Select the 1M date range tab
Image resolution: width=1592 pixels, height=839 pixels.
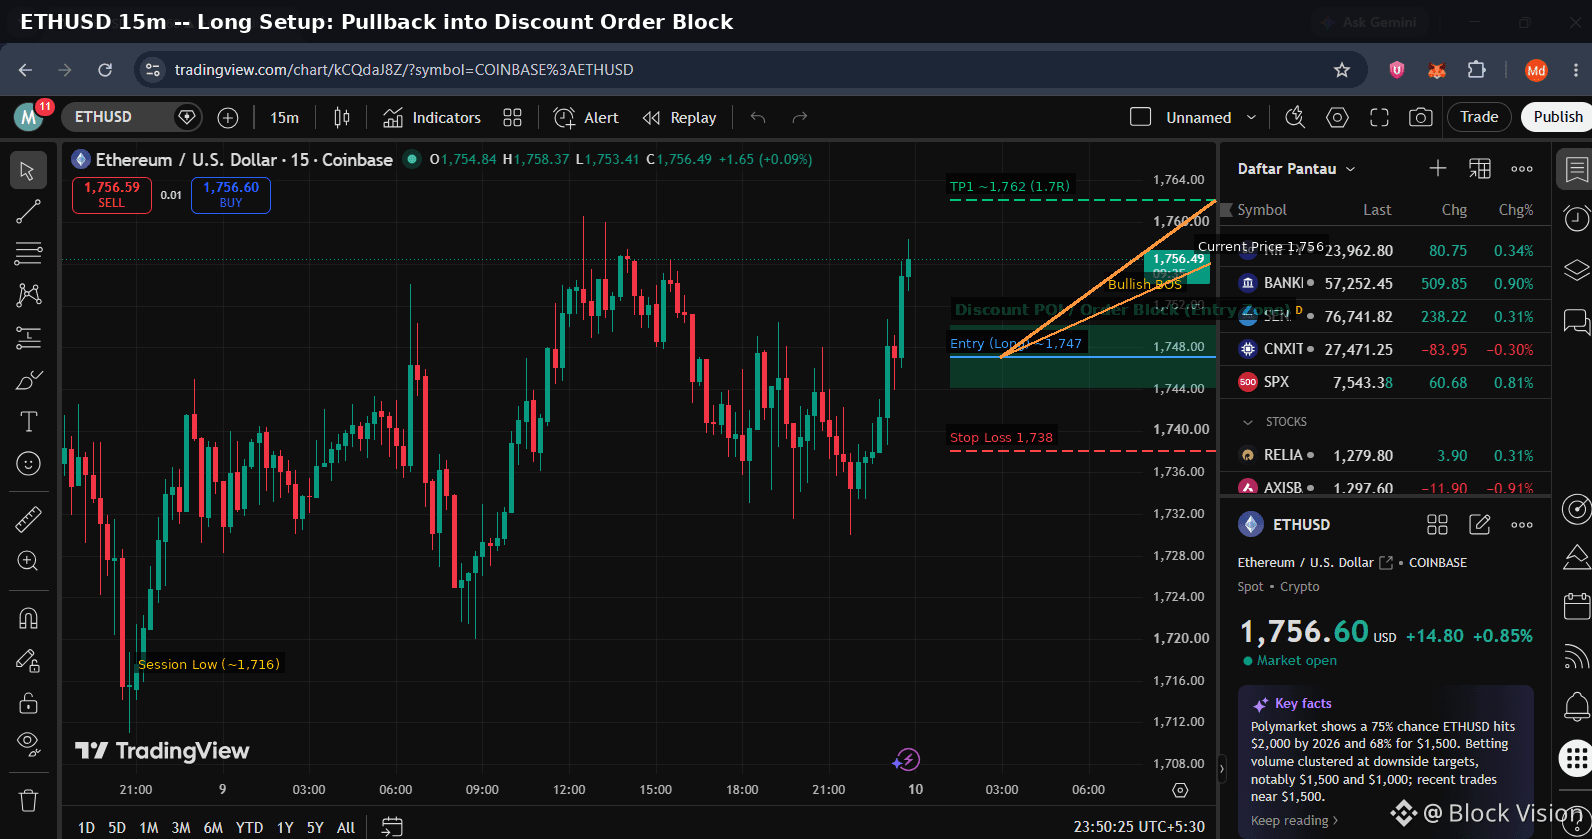(x=149, y=827)
